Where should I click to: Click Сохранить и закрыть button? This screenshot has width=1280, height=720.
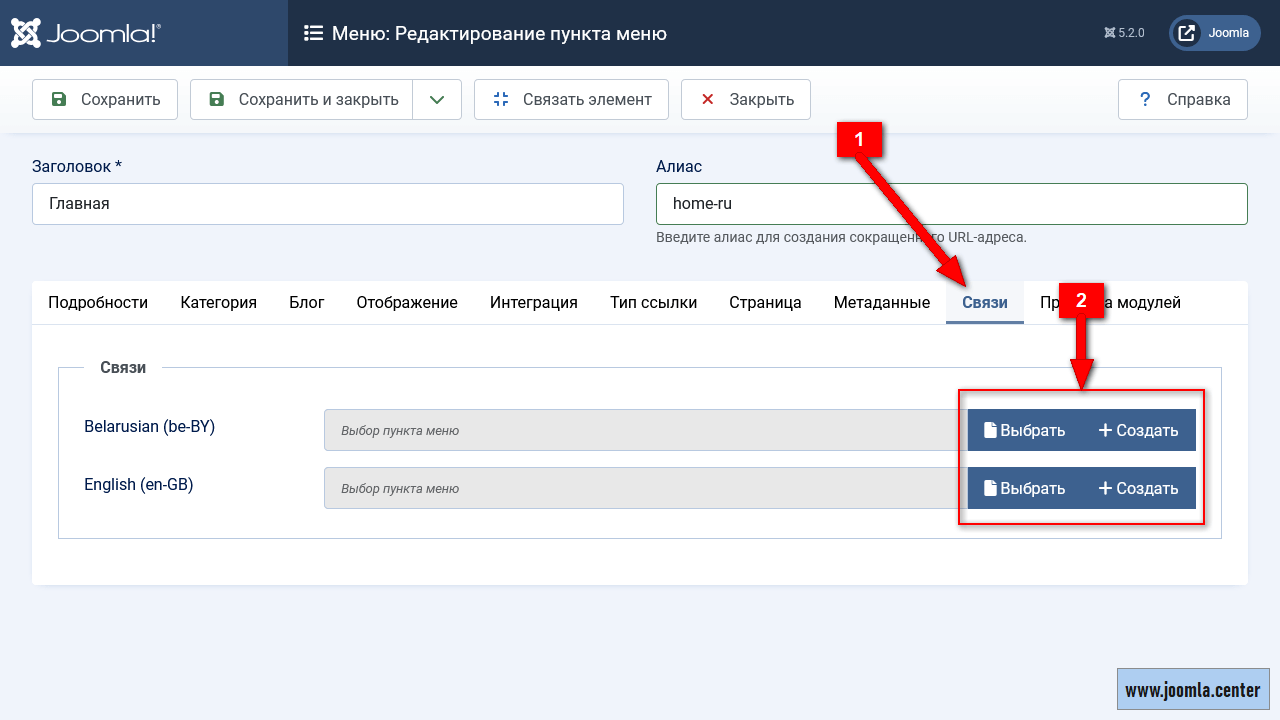click(302, 99)
